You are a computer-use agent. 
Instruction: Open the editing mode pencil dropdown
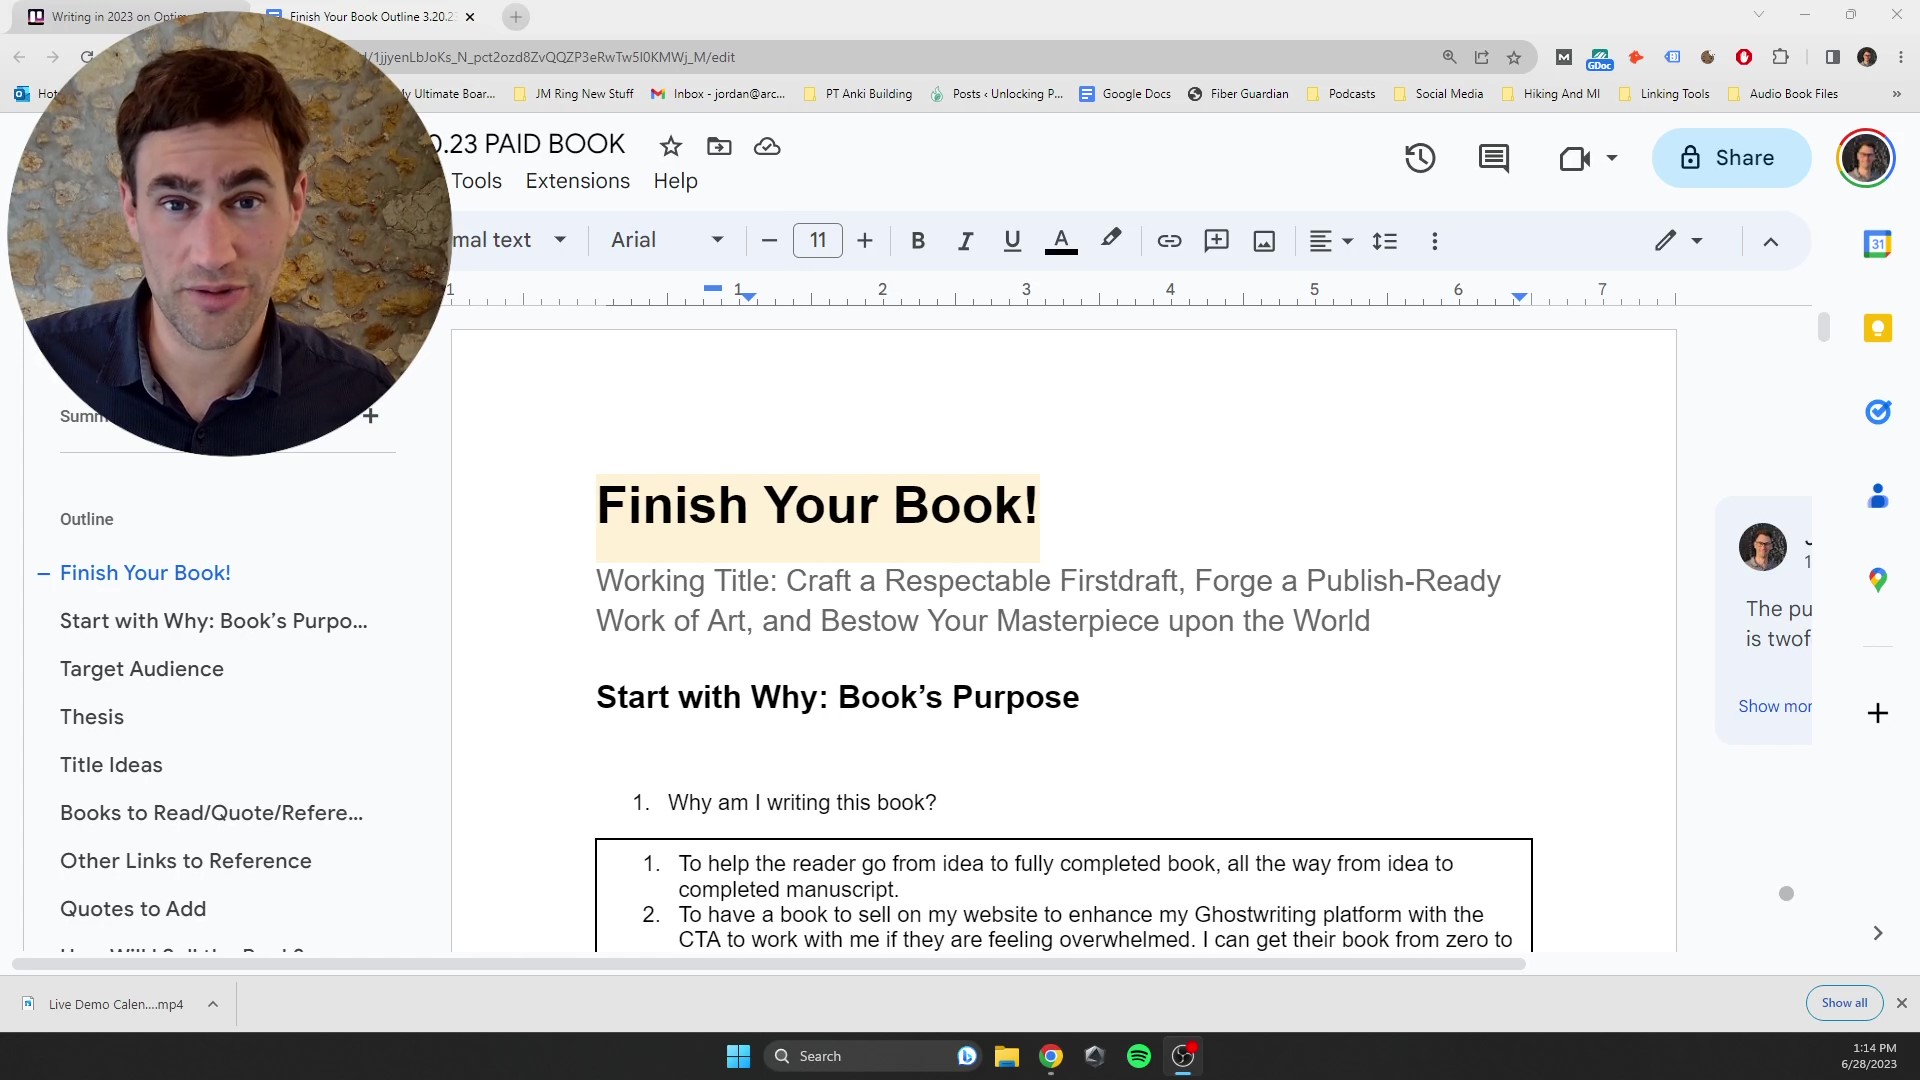tap(1678, 241)
